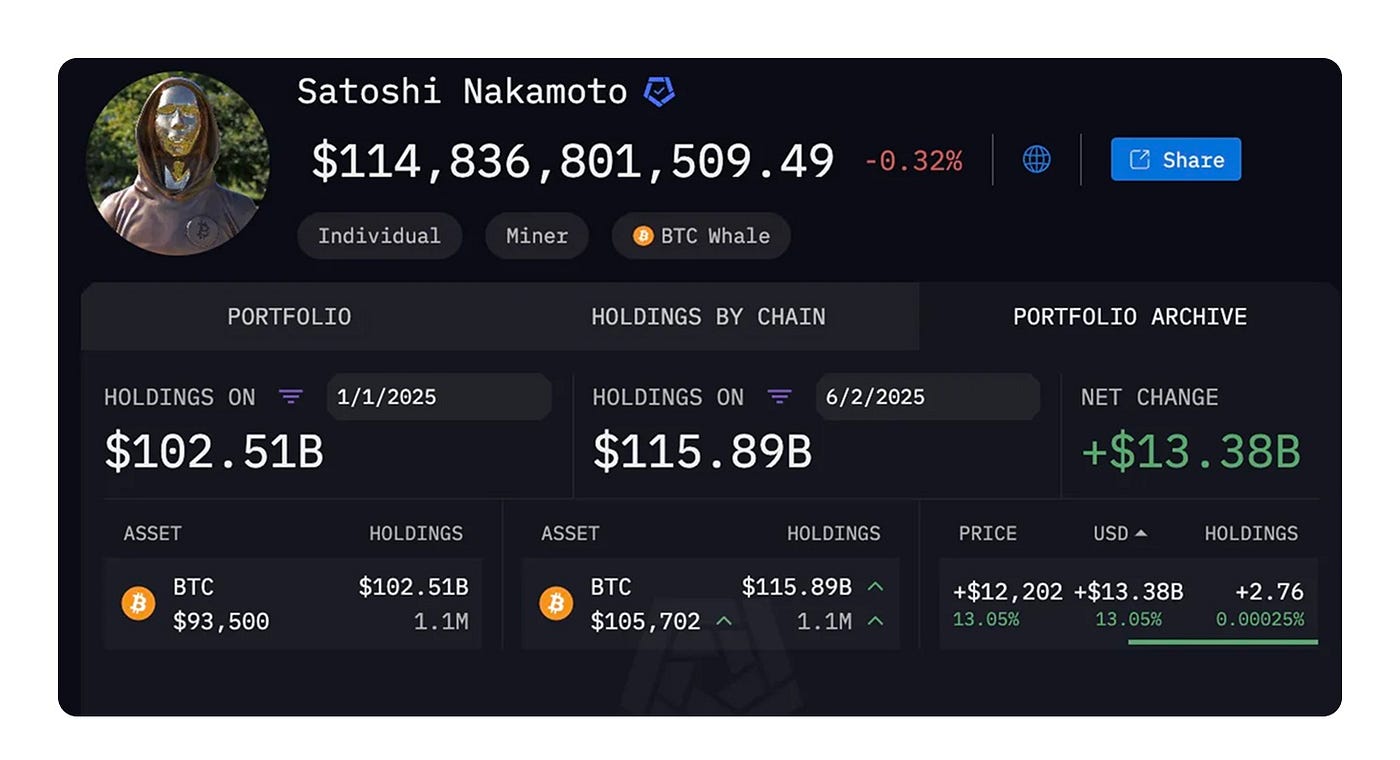This screenshot has width=1400, height=760.
Task: Toggle the BTC Whale tag filter
Action: (700, 236)
